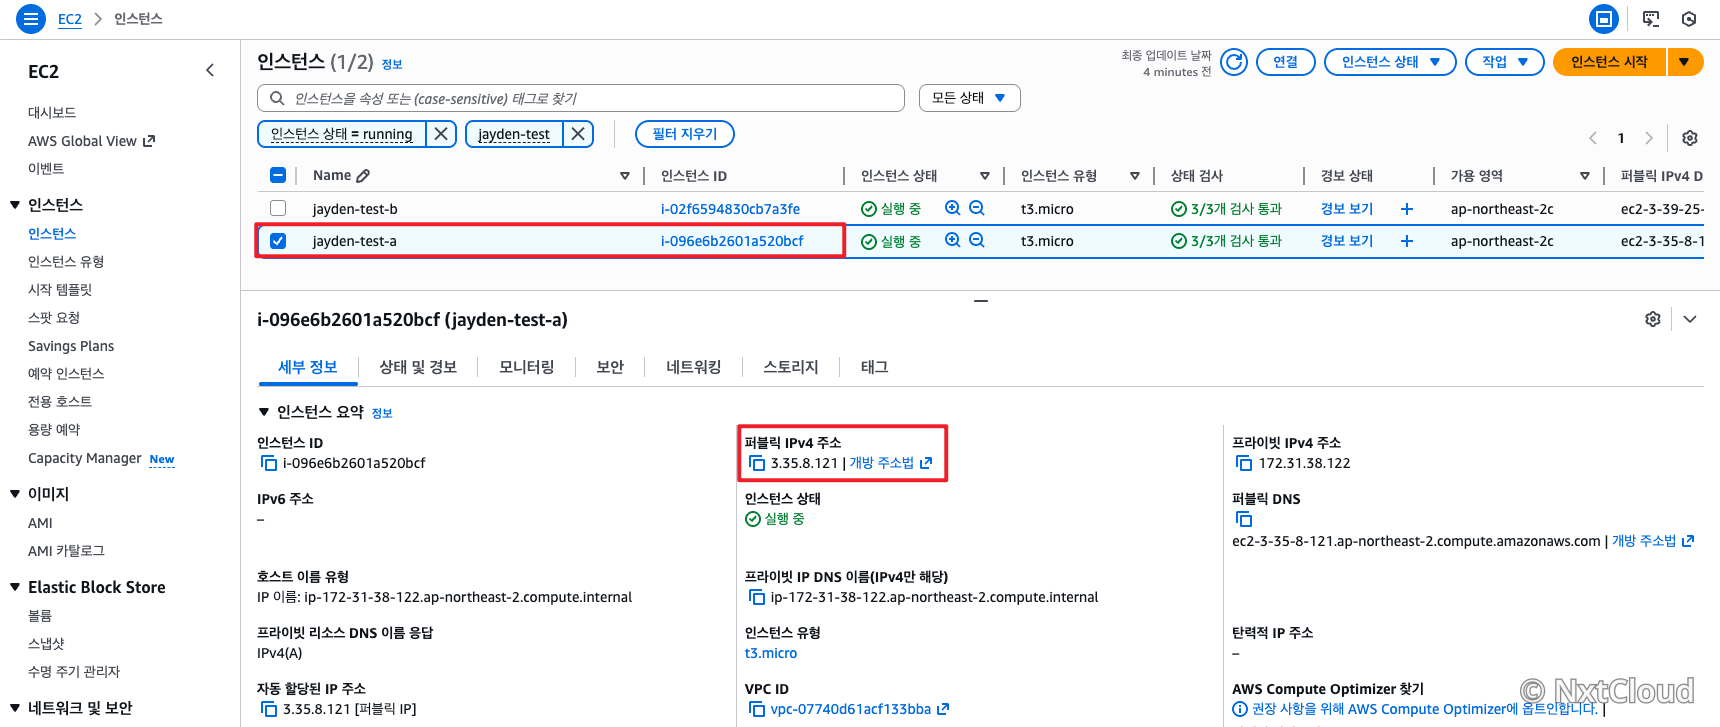This screenshot has height=727, width=1720.
Task: Copy the private IPv4 address 172.31.38.122
Action: click(x=1244, y=463)
